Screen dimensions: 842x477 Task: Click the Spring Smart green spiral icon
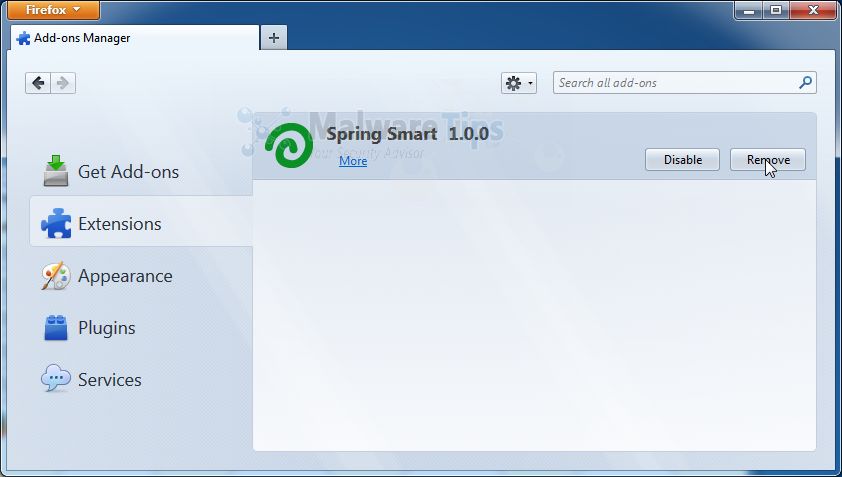(x=289, y=145)
